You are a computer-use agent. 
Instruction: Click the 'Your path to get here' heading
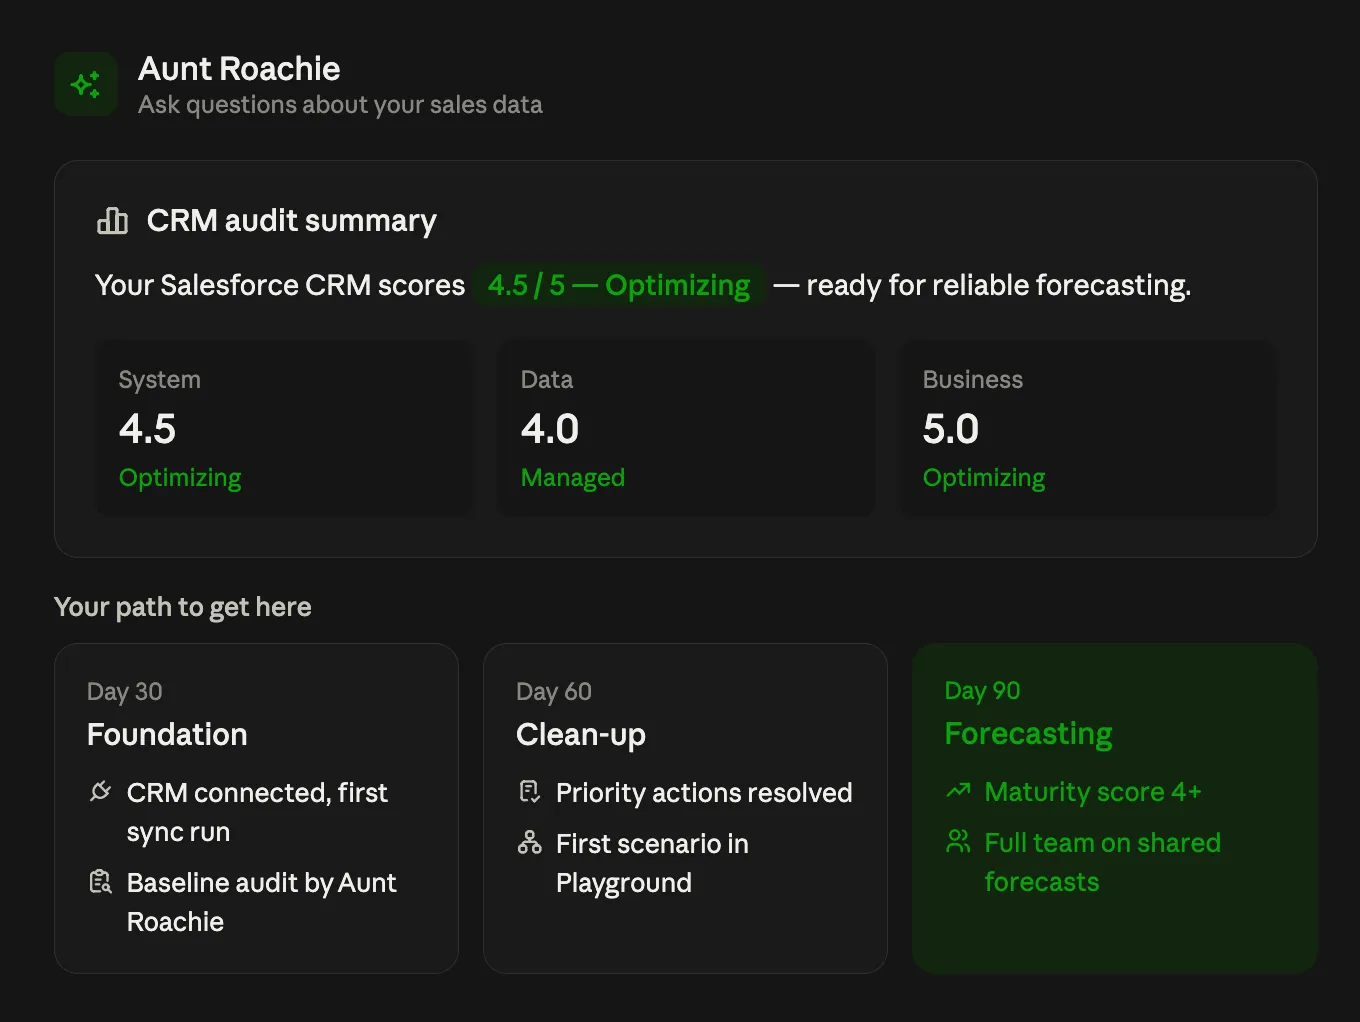183,607
